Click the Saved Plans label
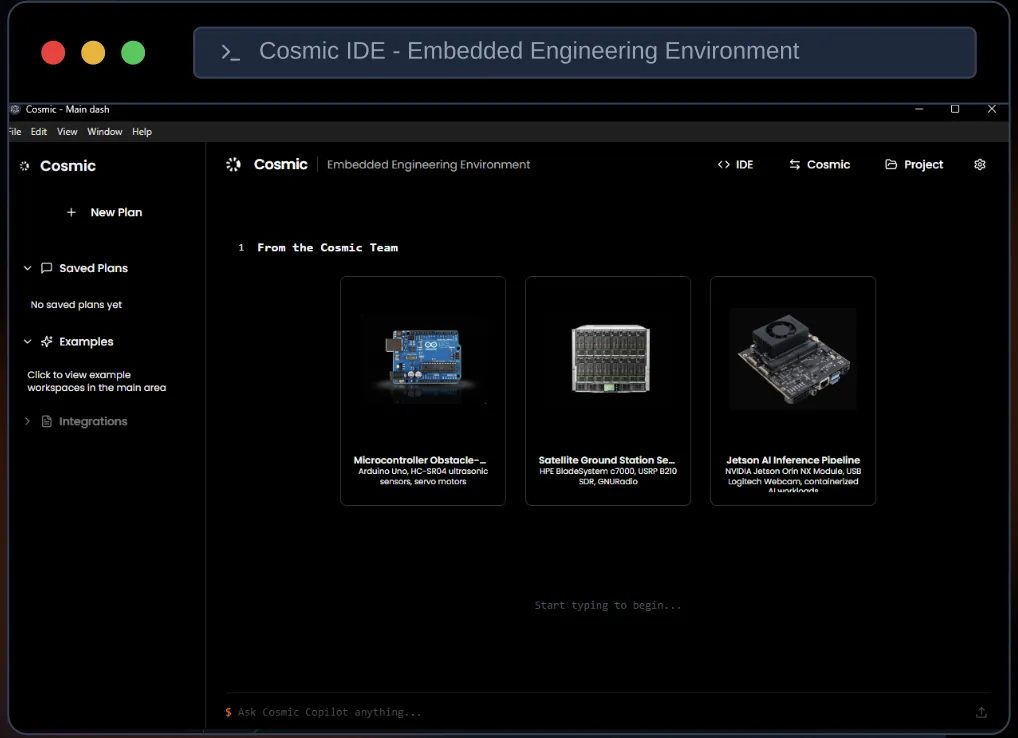 tap(93, 268)
